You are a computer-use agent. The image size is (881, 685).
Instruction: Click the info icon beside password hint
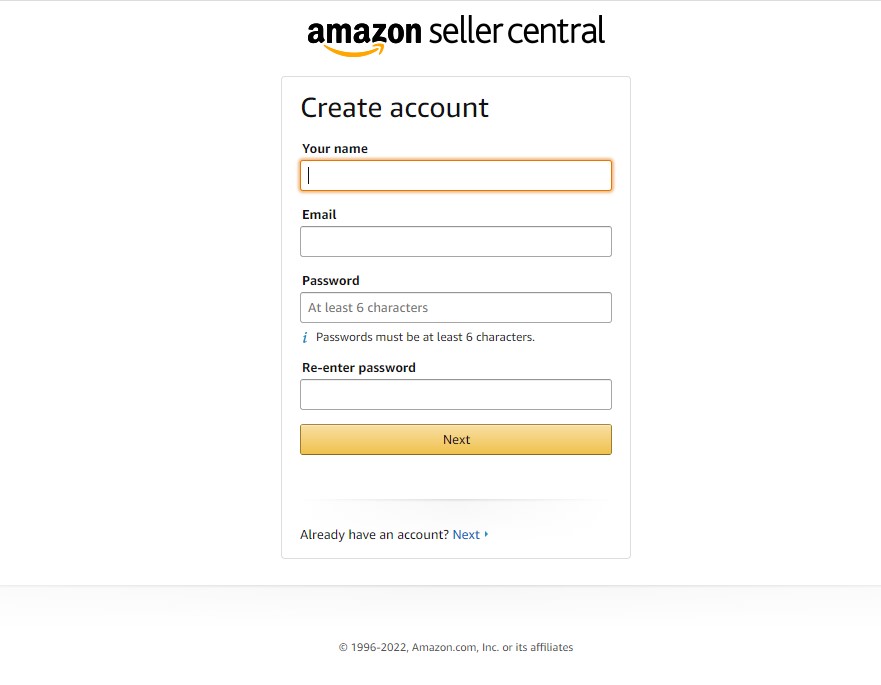305,337
